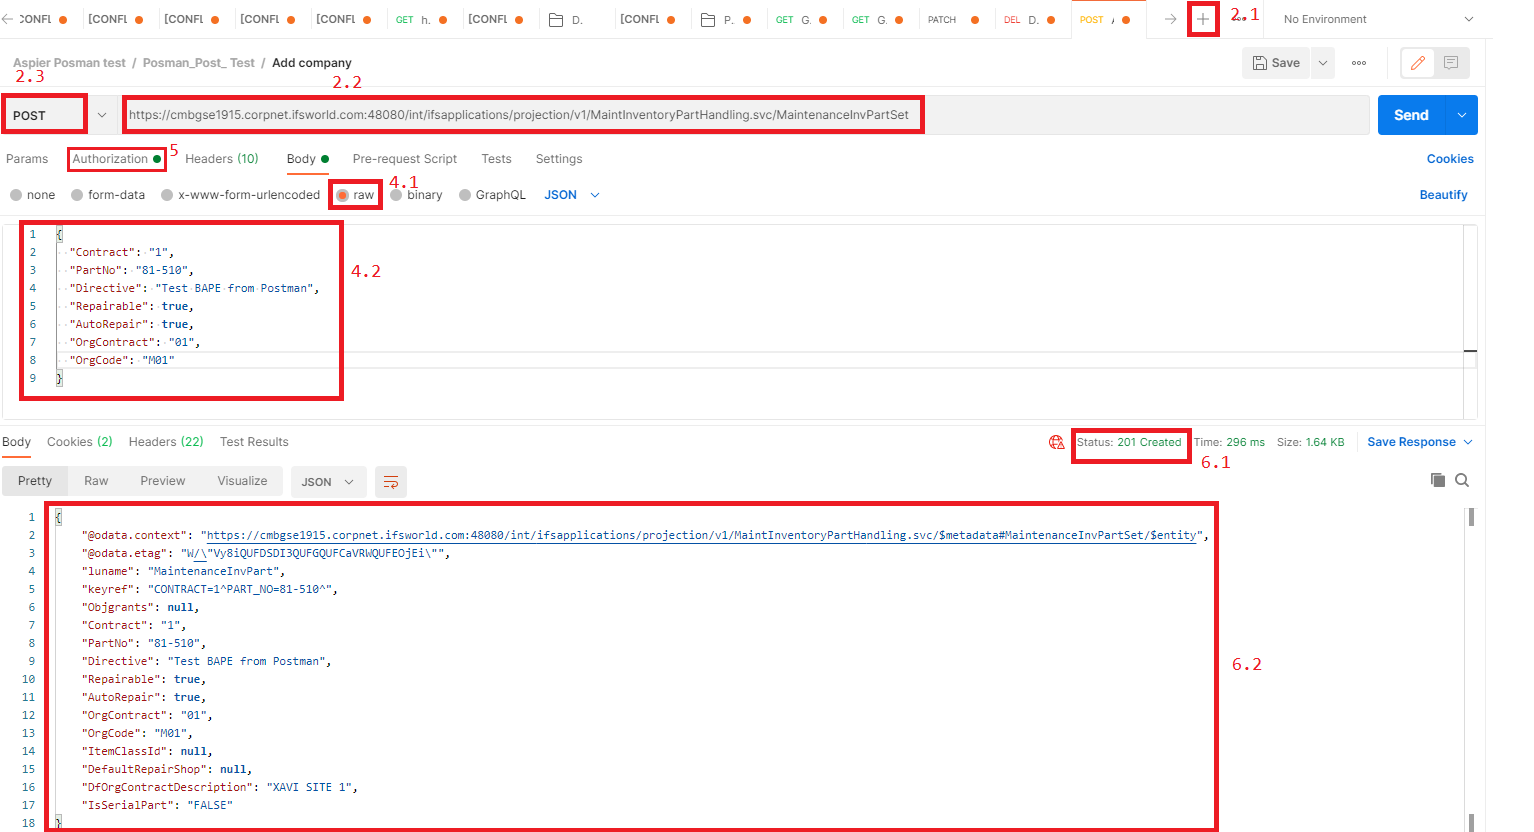Open the Authorization tab
The height and width of the screenshot is (832, 1534).
pyautogui.click(x=116, y=159)
